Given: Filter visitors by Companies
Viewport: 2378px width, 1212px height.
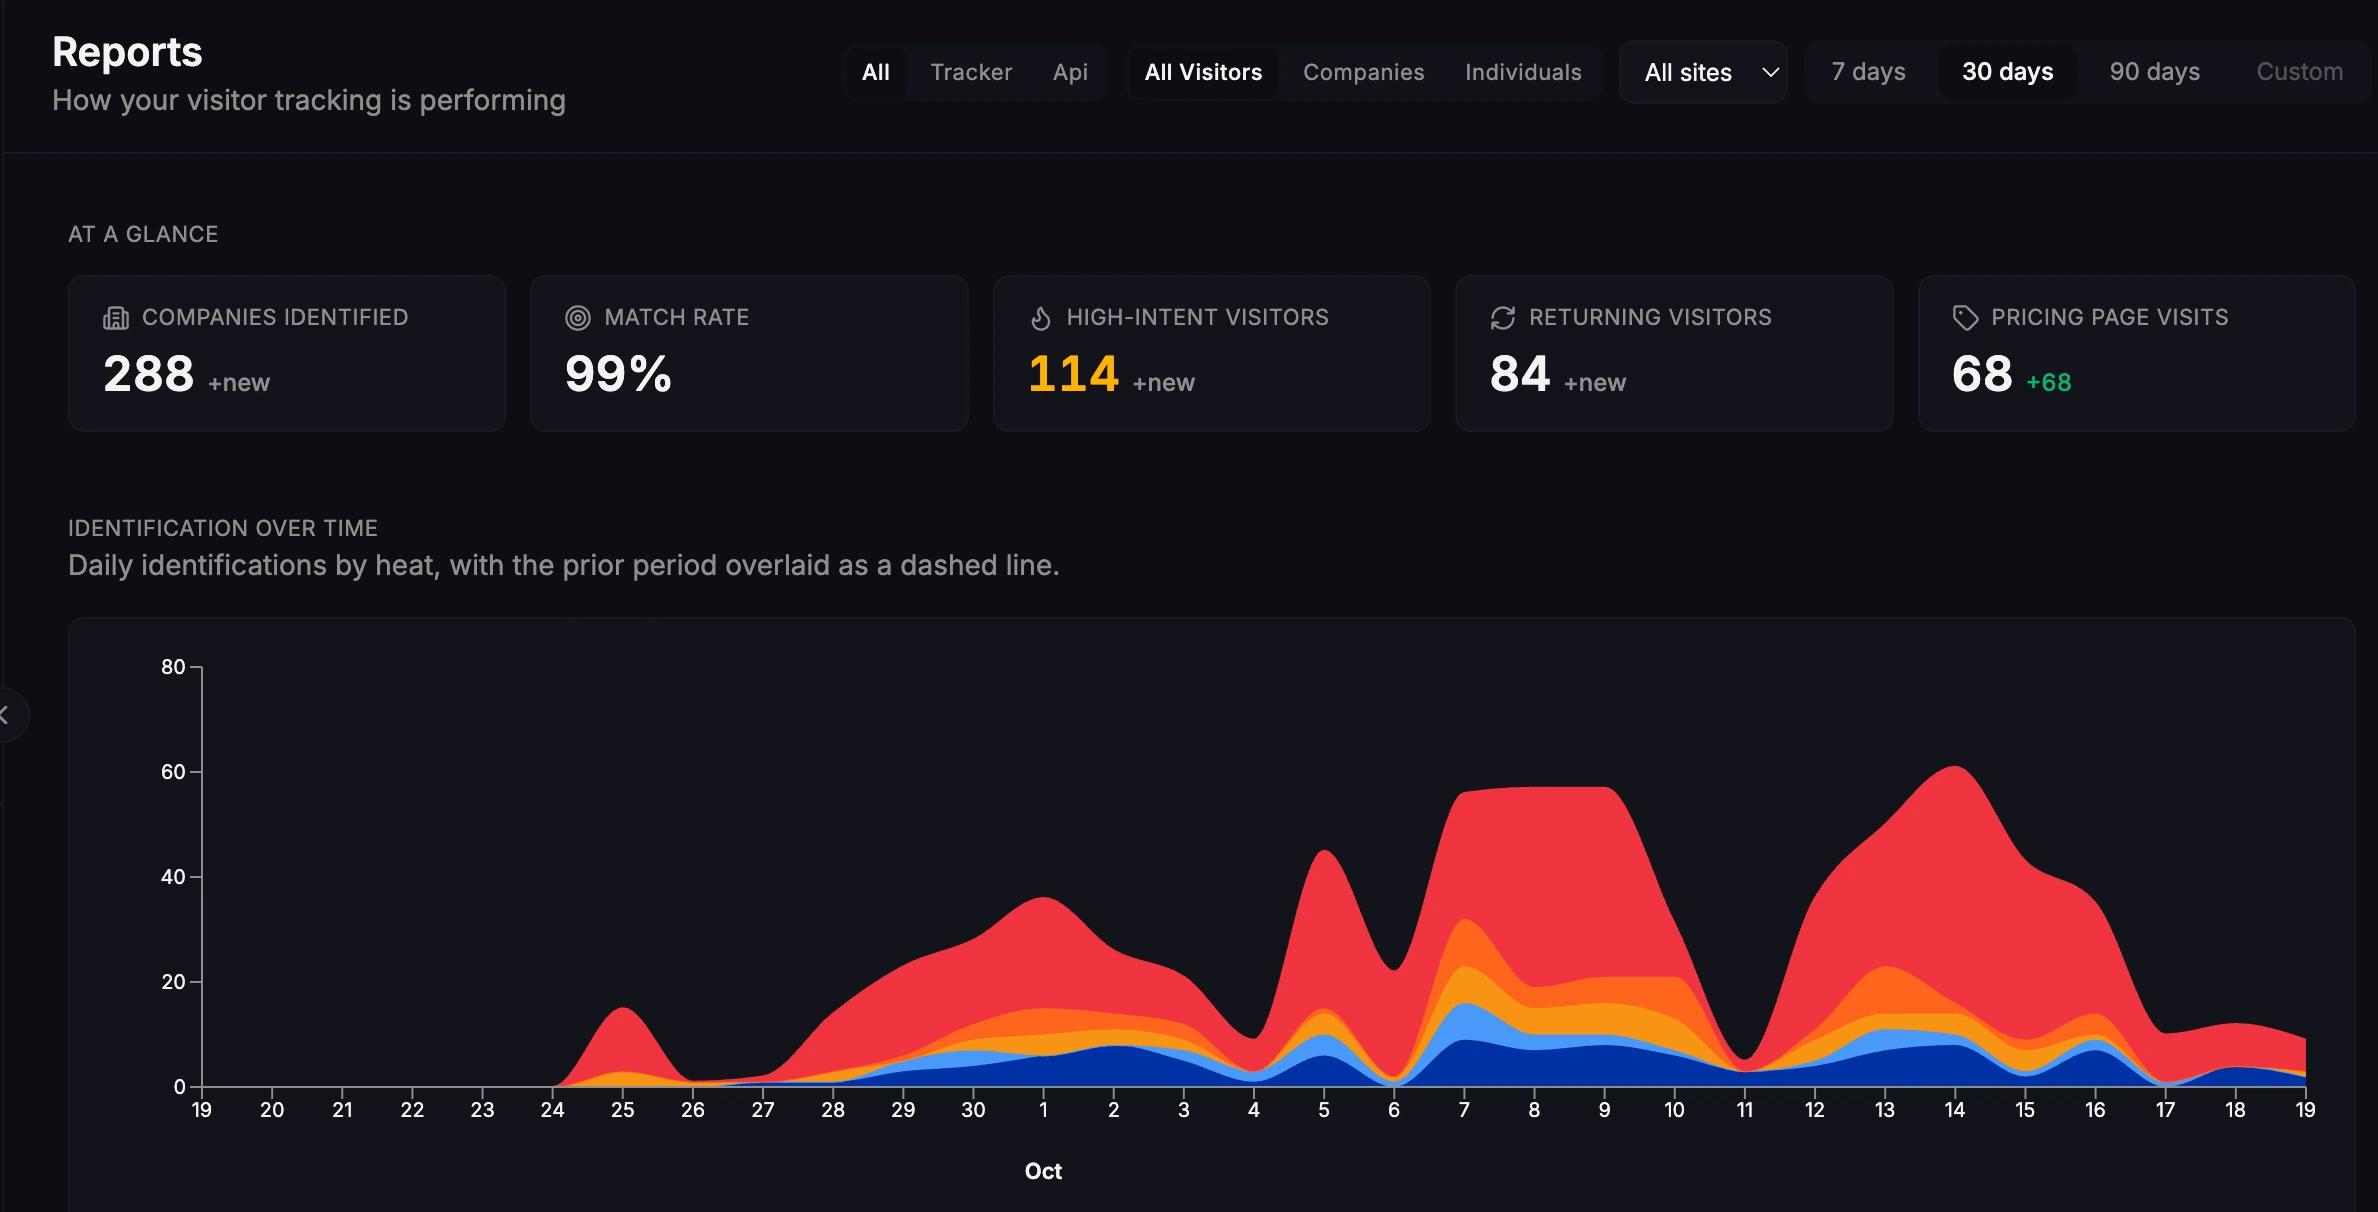Looking at the screenshot, I should pos(1363,72).
